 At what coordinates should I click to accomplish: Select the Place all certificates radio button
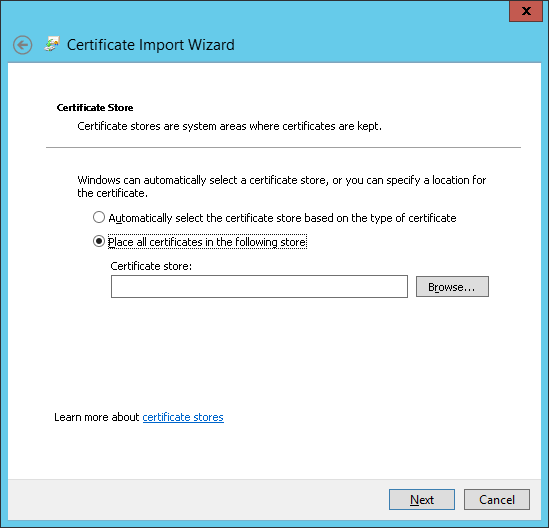[99, 241]
